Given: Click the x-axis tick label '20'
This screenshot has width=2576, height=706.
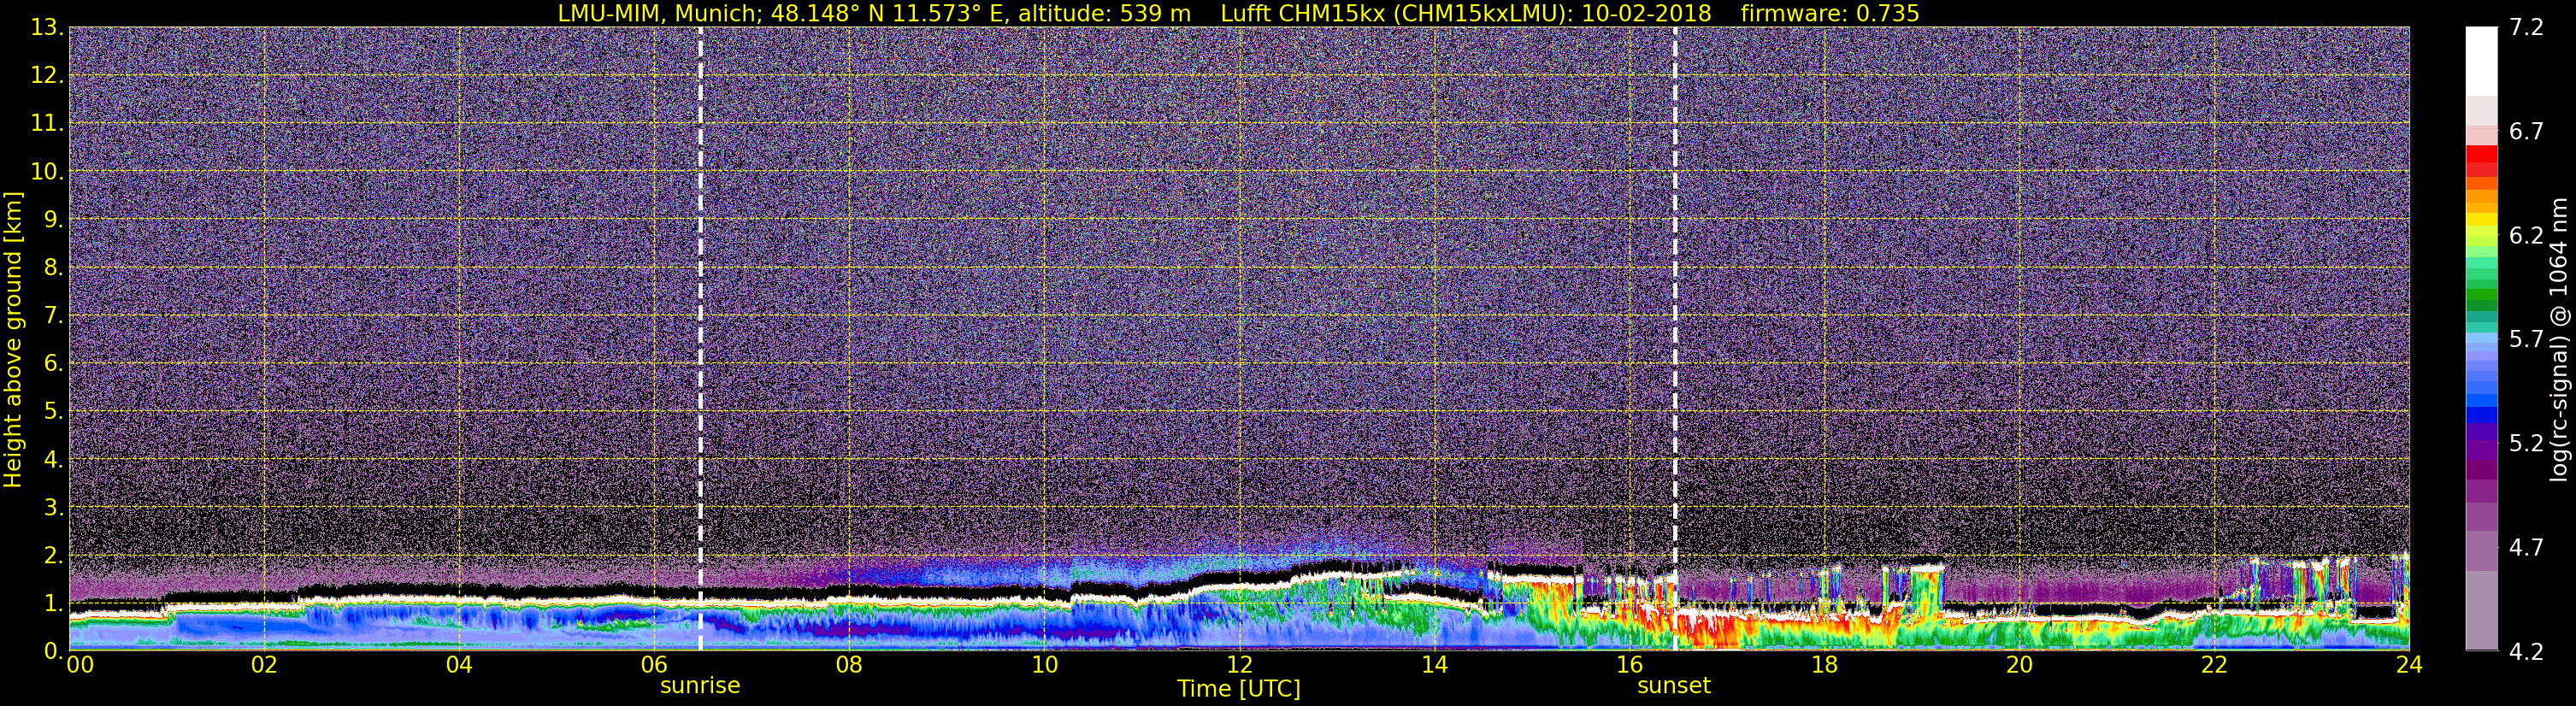Looking at the screenshot, I should 2019,665.
